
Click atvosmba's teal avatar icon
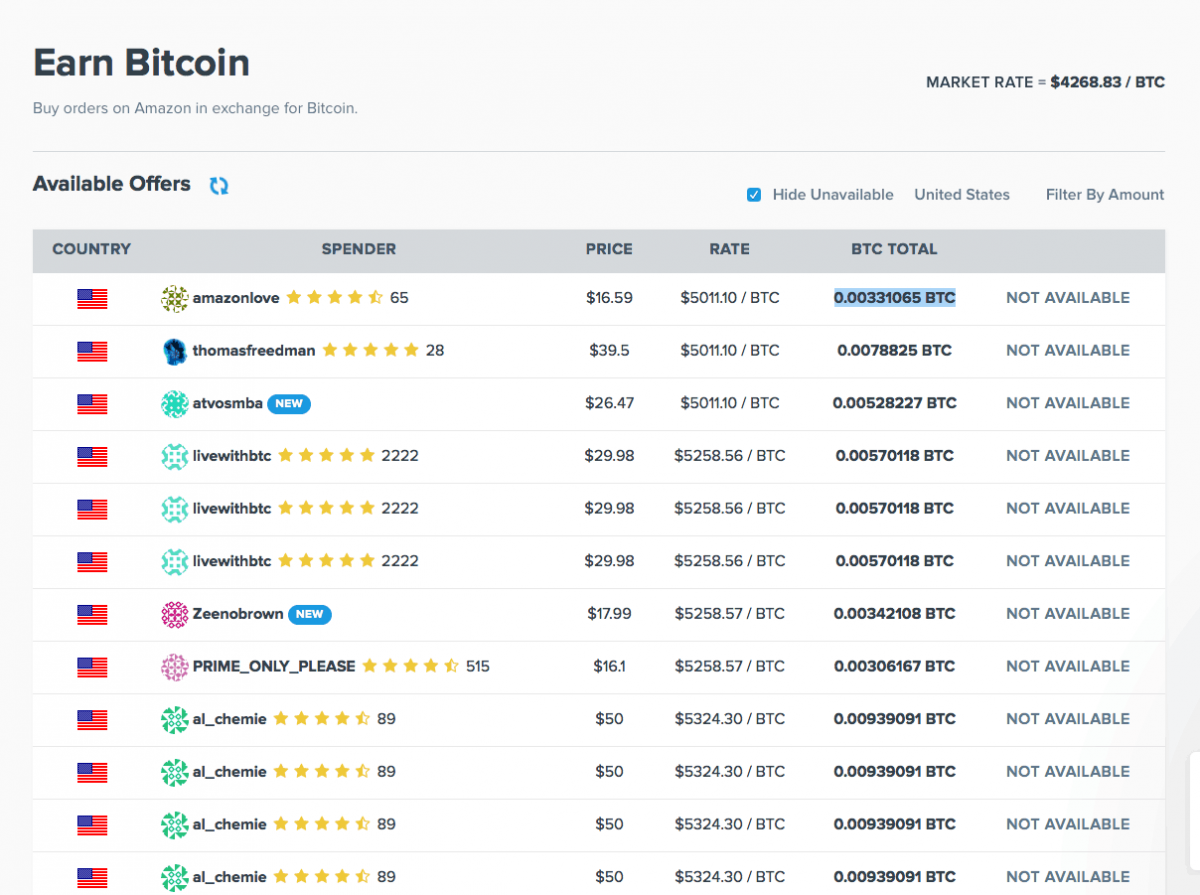(175, 404)
